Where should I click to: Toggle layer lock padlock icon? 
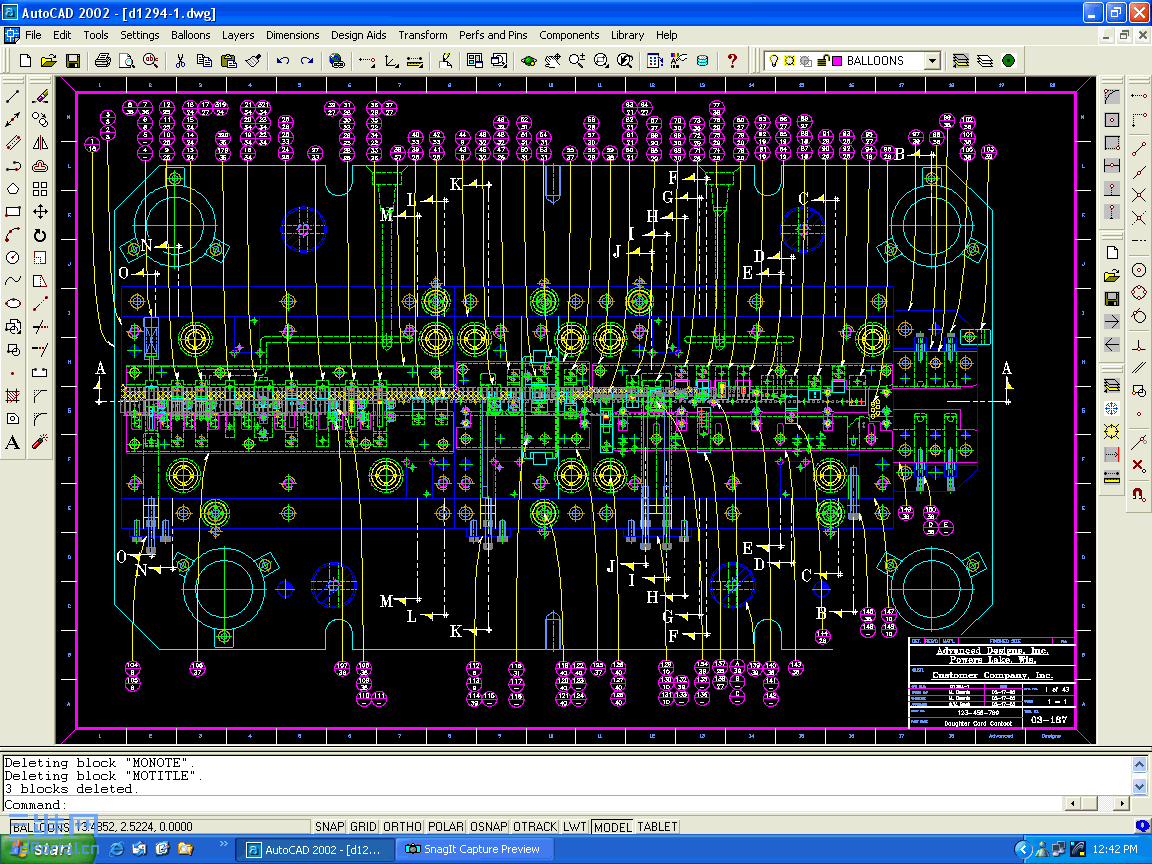(x=823, y=61)
